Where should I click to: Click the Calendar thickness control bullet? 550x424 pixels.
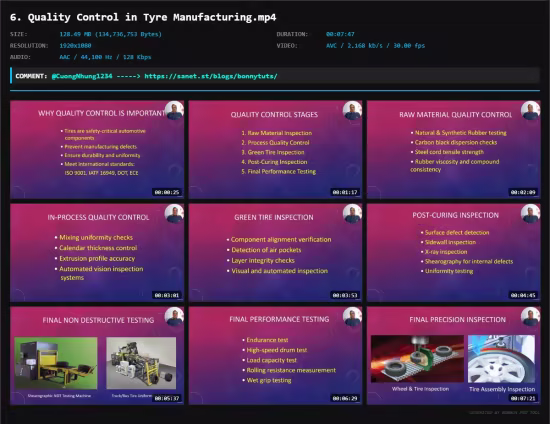click(x=96, y=248)
